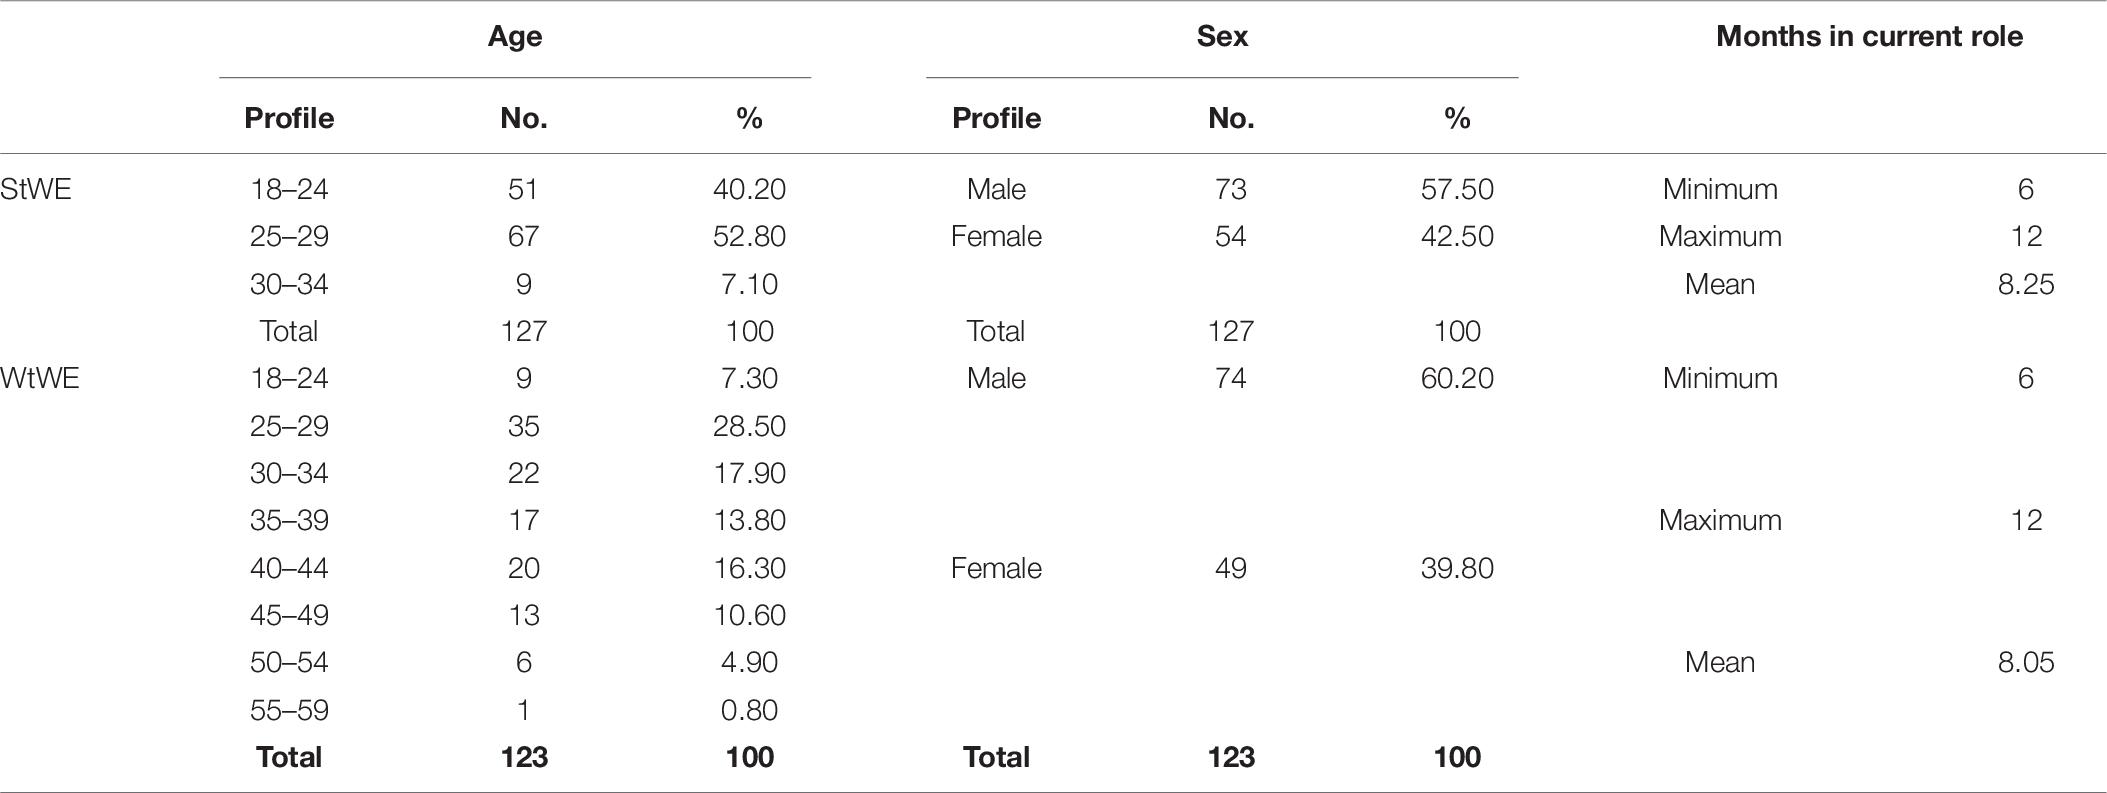
Task: Select the 35–39 count value 17
Action: pos(524,520)
